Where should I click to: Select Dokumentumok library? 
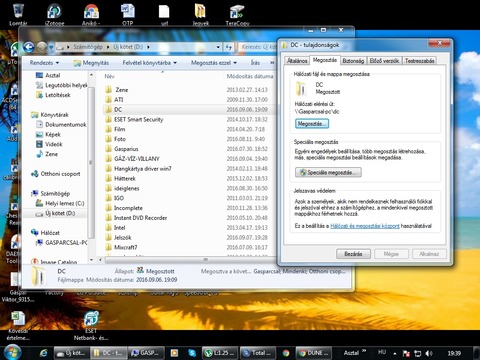pyautogui.click(x=65, y=125)
